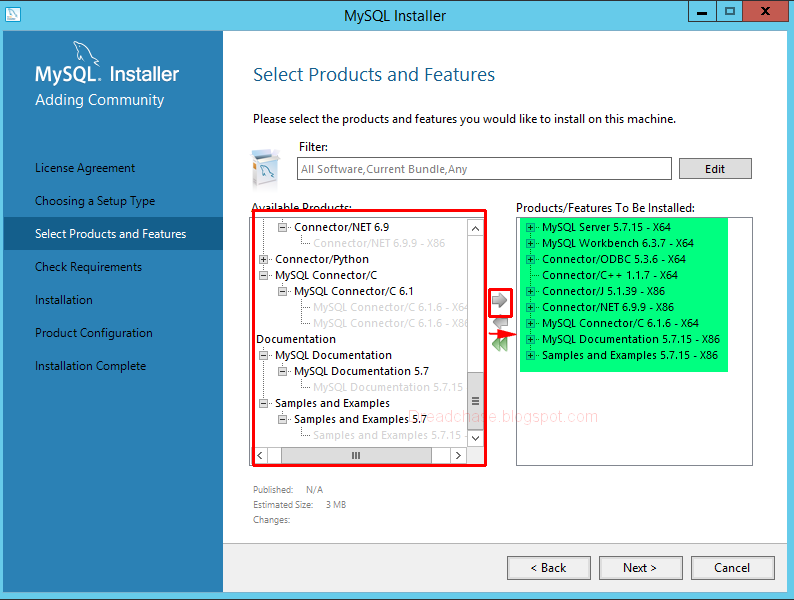This screenshot has width=794, height=600.
Task: Click the remove-all double left arrow
Action: coord(500,344)
